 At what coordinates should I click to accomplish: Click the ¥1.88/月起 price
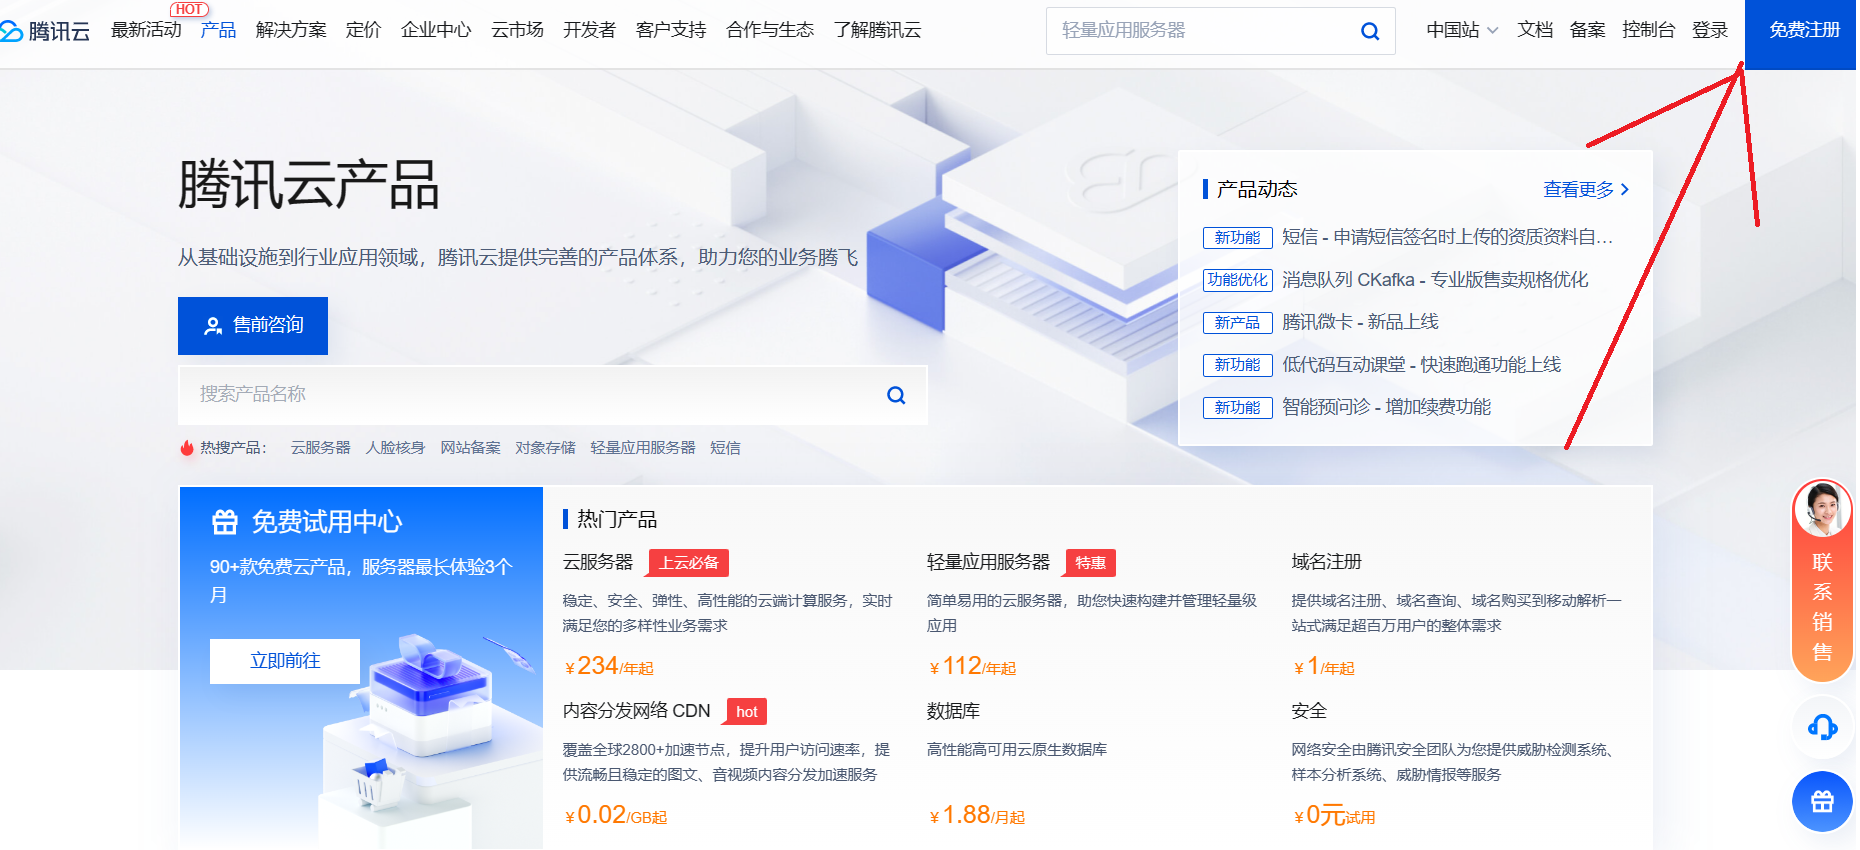977,816
